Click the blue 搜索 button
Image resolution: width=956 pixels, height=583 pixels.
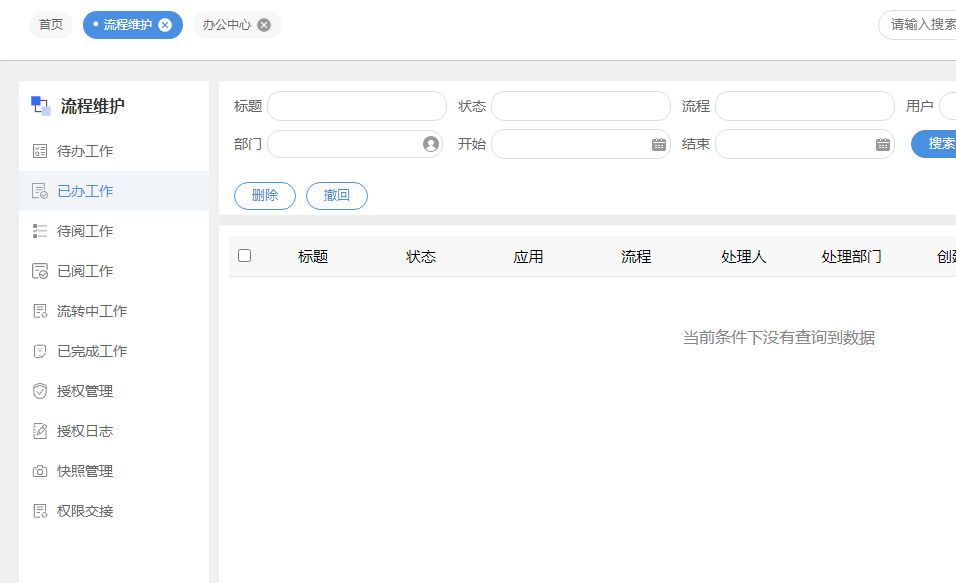pyautogui.click(x=935, y=144)
